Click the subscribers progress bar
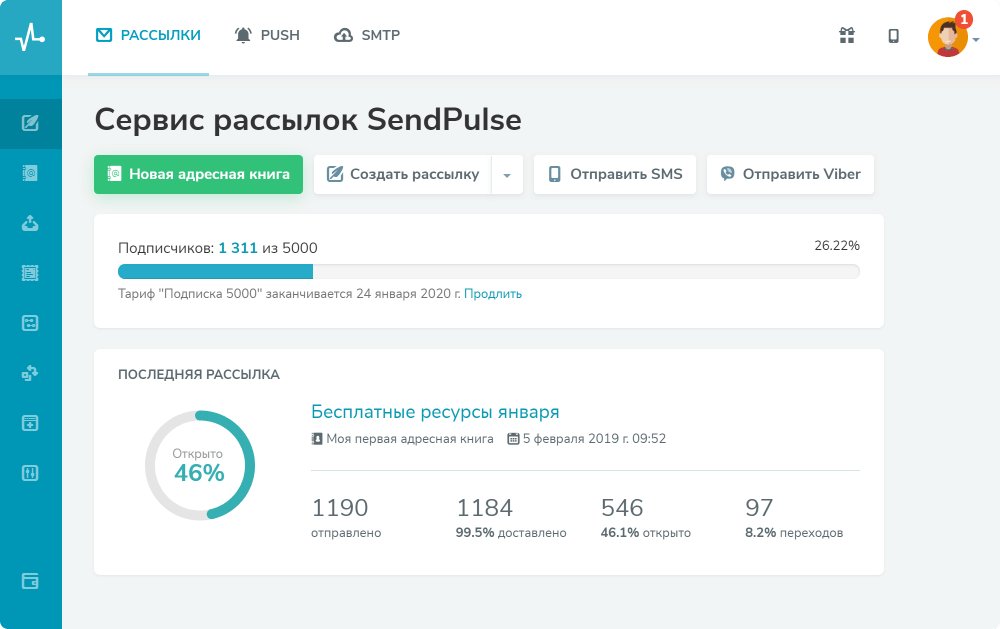Viewport: 1000px width, 629px height. pos(488,271)
